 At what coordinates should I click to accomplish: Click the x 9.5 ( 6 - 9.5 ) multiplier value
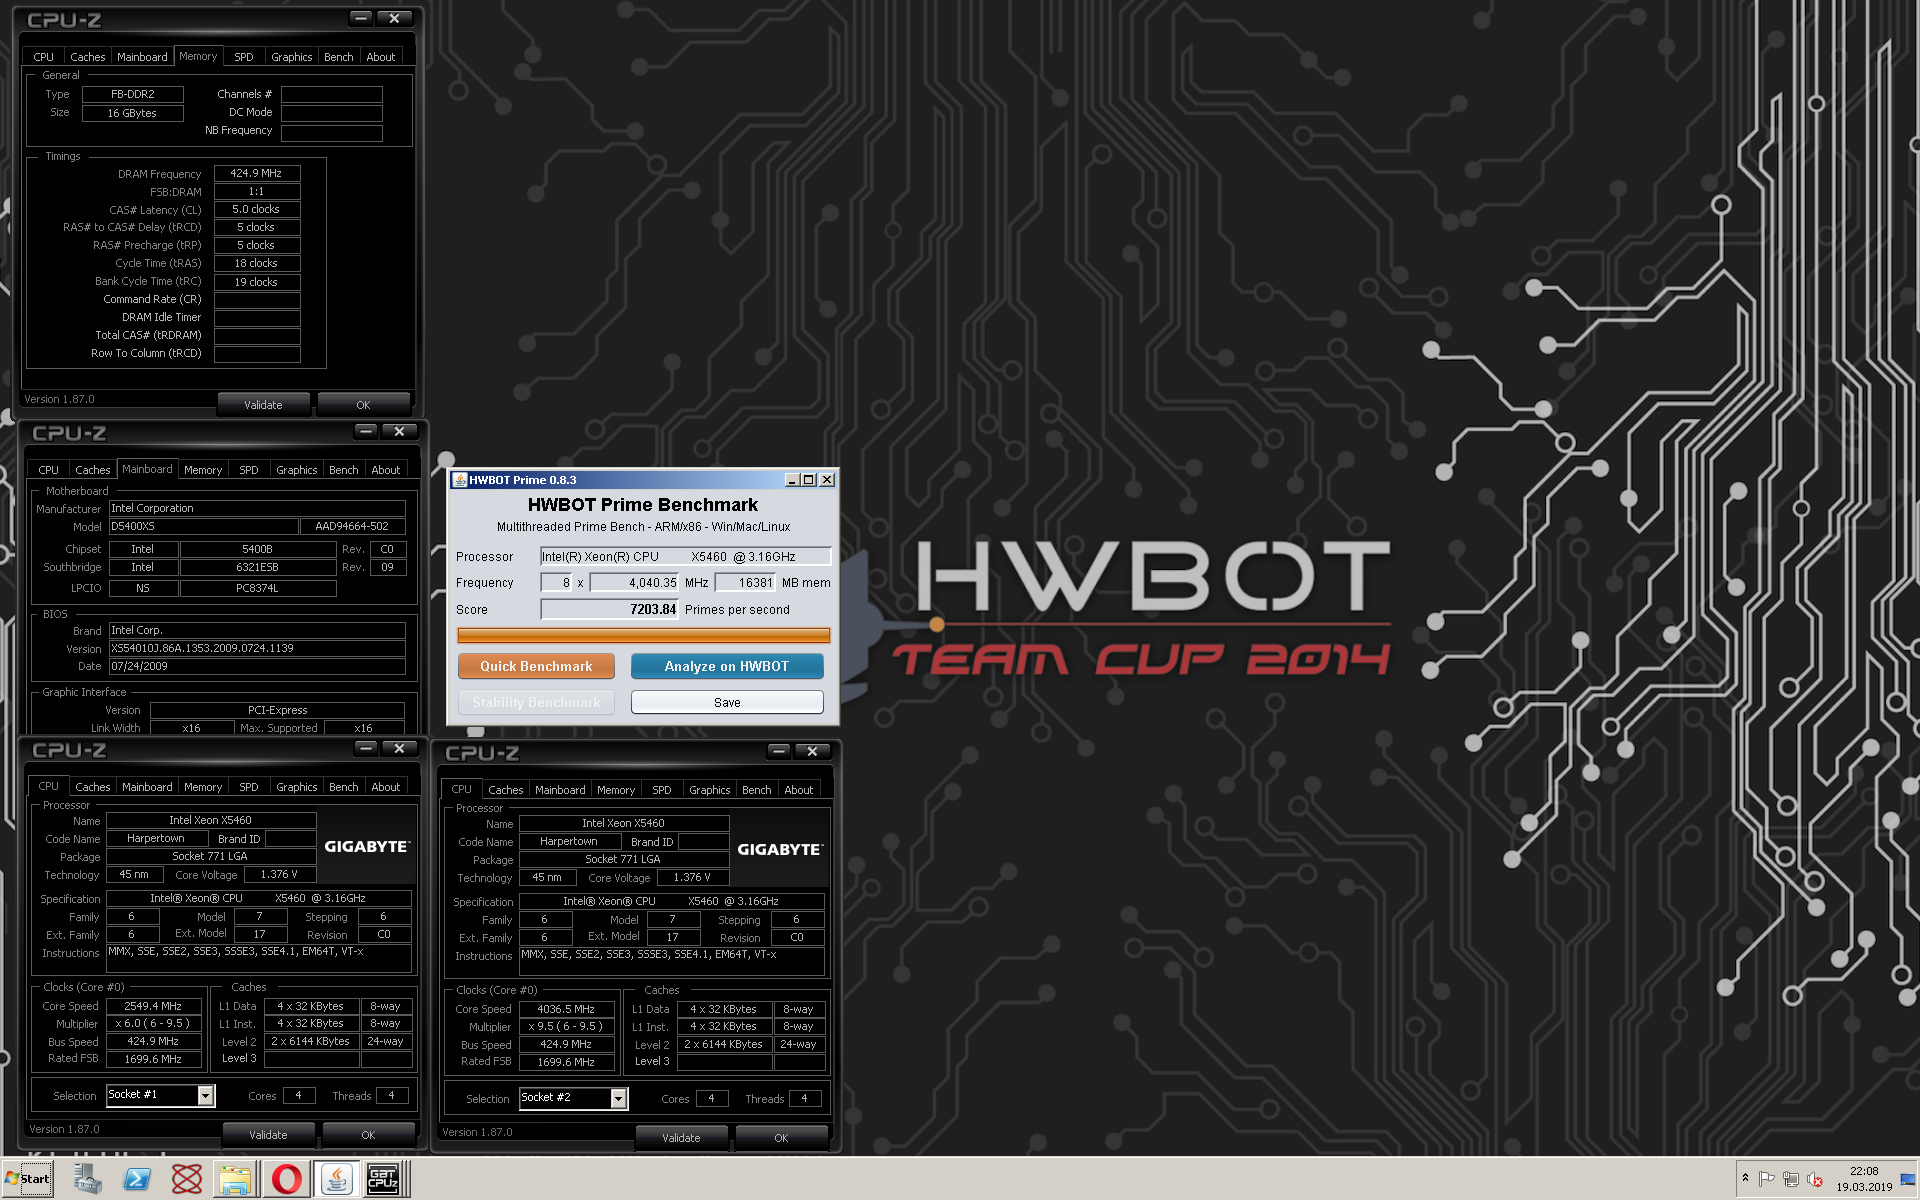click(566, 1026)
